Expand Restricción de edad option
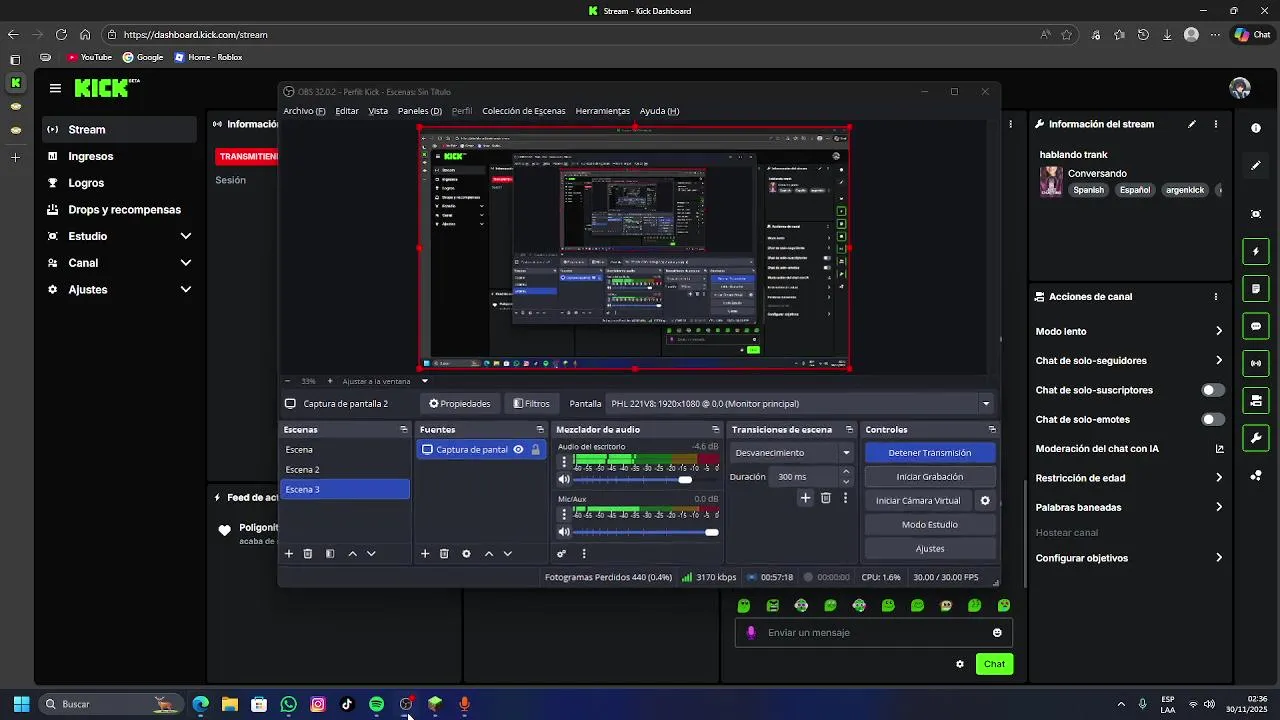The height and width of the screenshot is (720, 1280). 1219,478
